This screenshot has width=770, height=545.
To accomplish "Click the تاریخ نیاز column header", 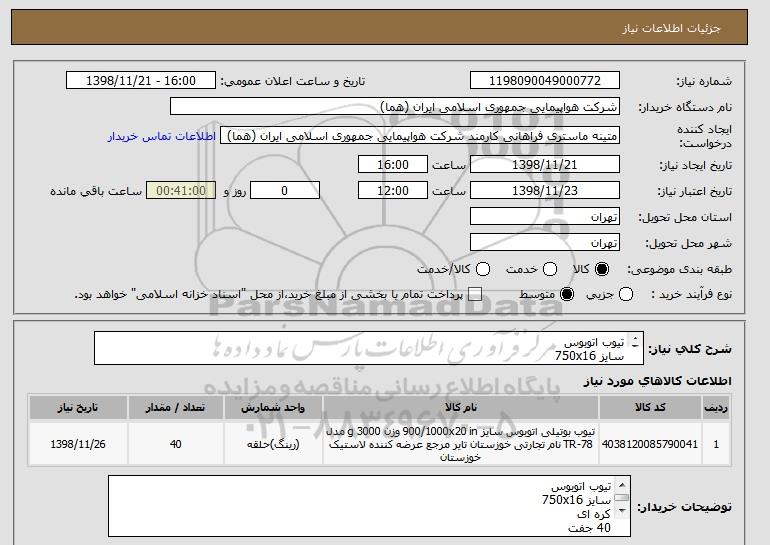I will (78, 408).
